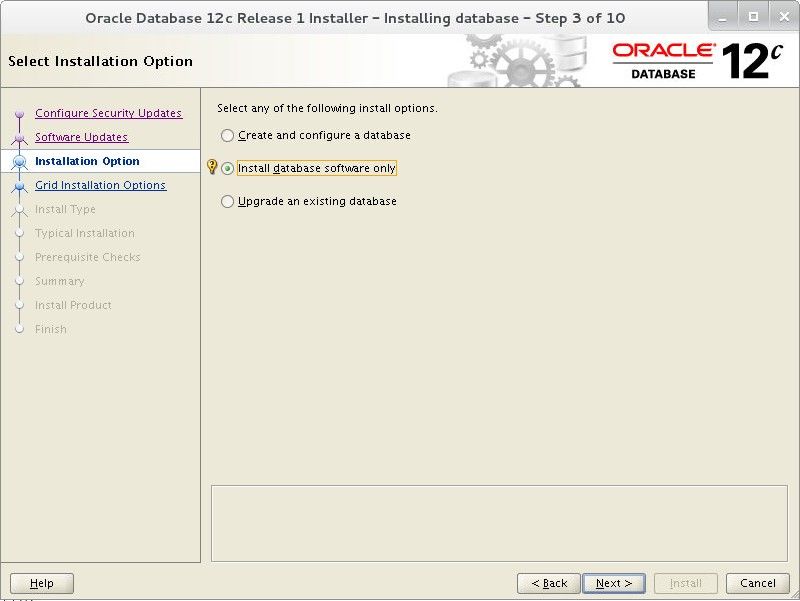
Task: Go to Software Updates step link
Action: click(x=81, y=137)
